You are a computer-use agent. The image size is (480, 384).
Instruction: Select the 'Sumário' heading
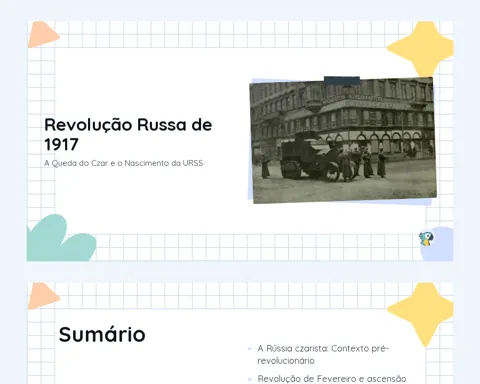[102, 334]
